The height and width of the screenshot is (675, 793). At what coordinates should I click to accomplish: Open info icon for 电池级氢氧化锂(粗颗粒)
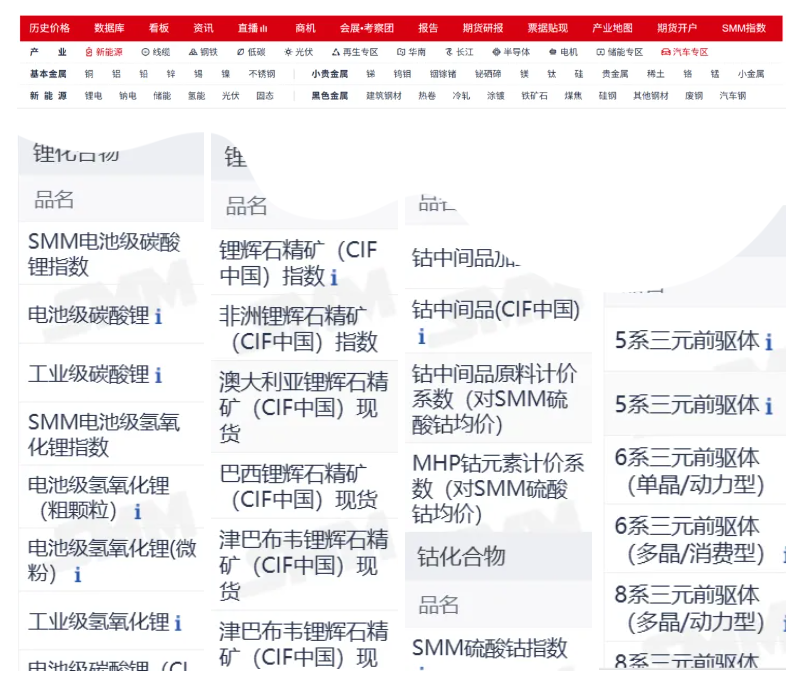click(x=138, y=512)
